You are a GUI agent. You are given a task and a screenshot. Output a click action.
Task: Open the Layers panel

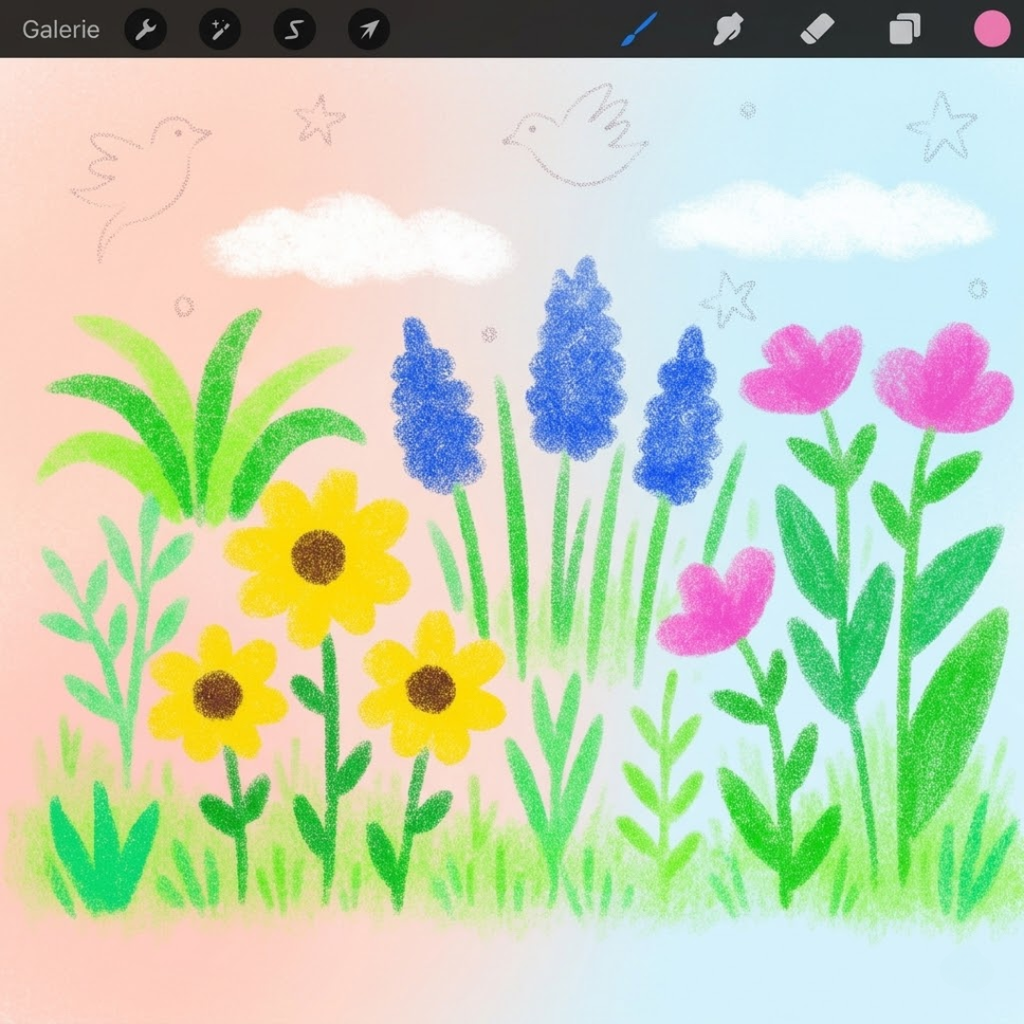pyautogui.click(x=904, y=29)
